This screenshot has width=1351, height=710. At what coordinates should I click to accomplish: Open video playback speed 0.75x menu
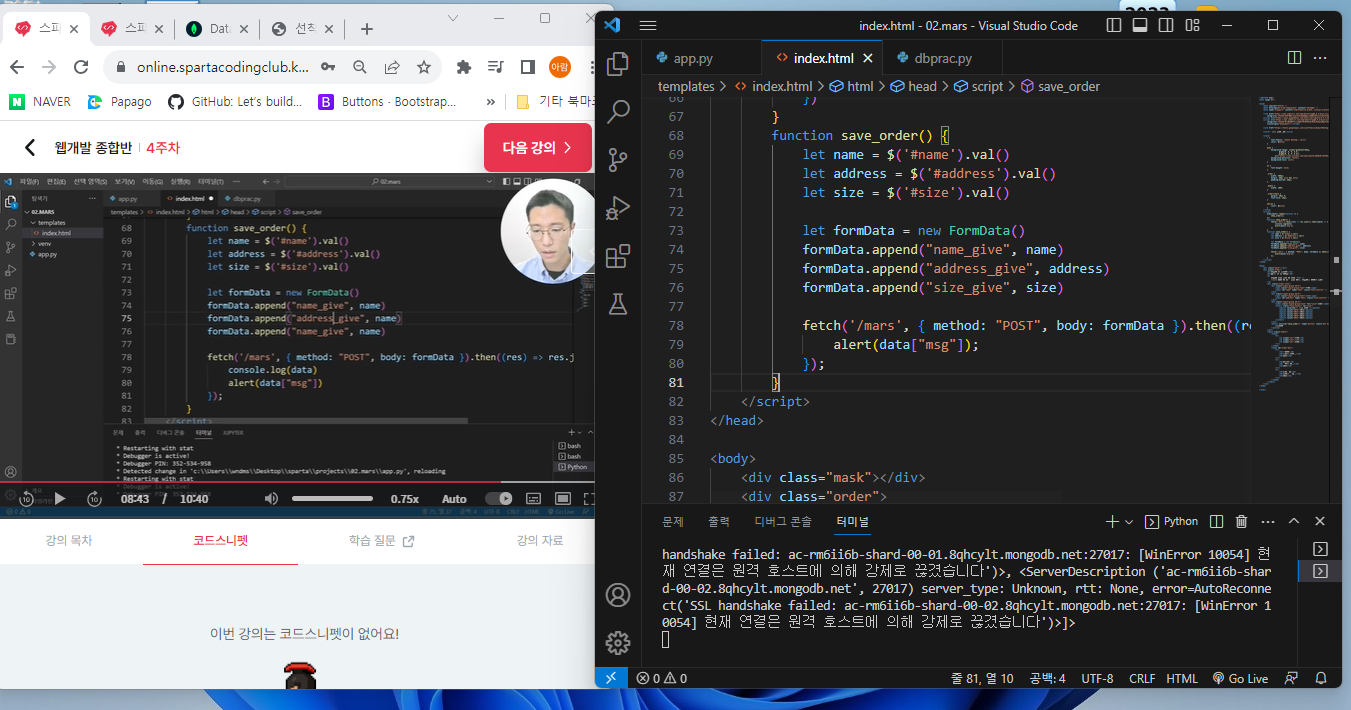[404, 498]
